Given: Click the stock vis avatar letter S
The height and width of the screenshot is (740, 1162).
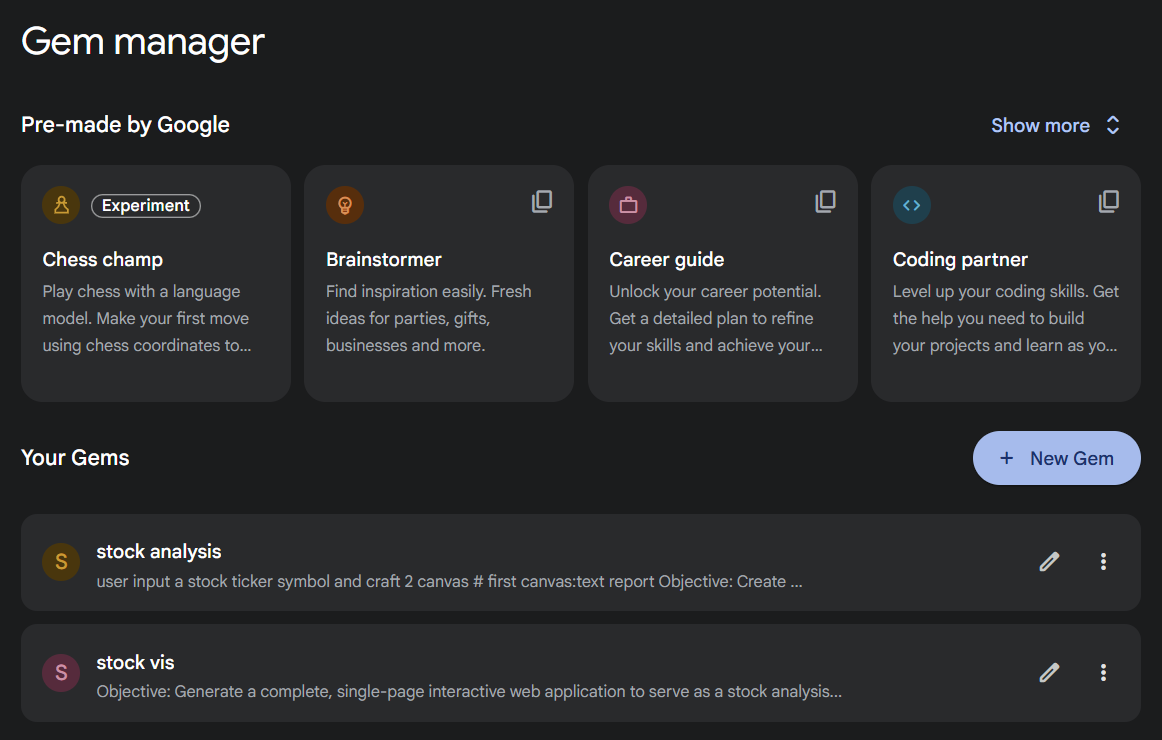Looking at the screenshot, I should pos(61,673).
